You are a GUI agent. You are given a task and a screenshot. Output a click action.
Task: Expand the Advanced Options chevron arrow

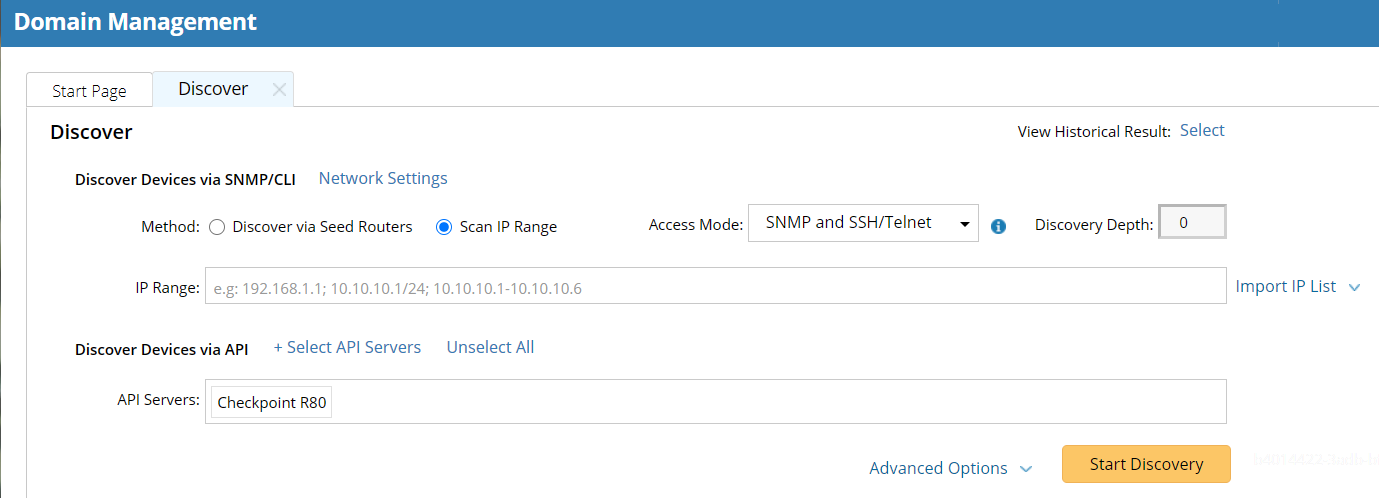pos(1025,469)
